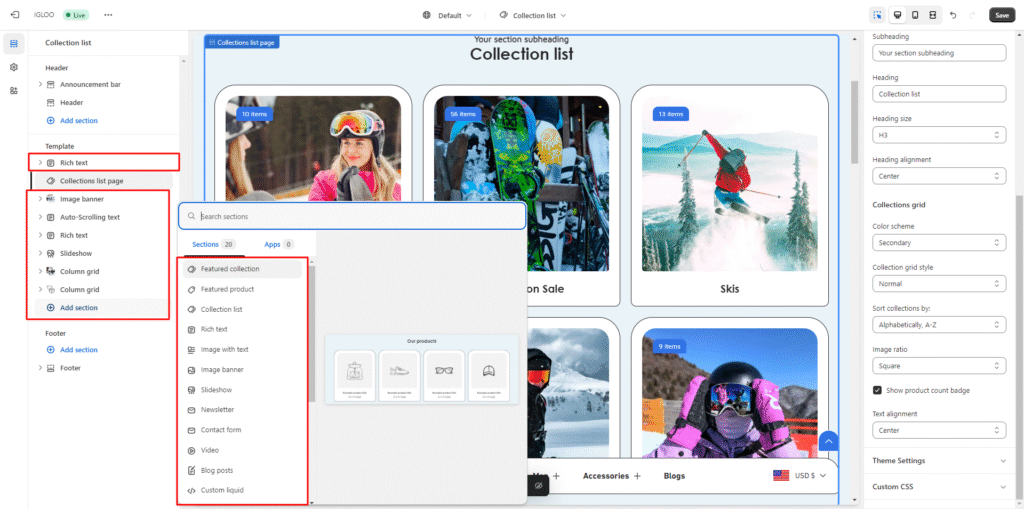Switch to desktop preview icon
Image resolution: width=1024 pixels, height=509 pixels.
(896, 15)
